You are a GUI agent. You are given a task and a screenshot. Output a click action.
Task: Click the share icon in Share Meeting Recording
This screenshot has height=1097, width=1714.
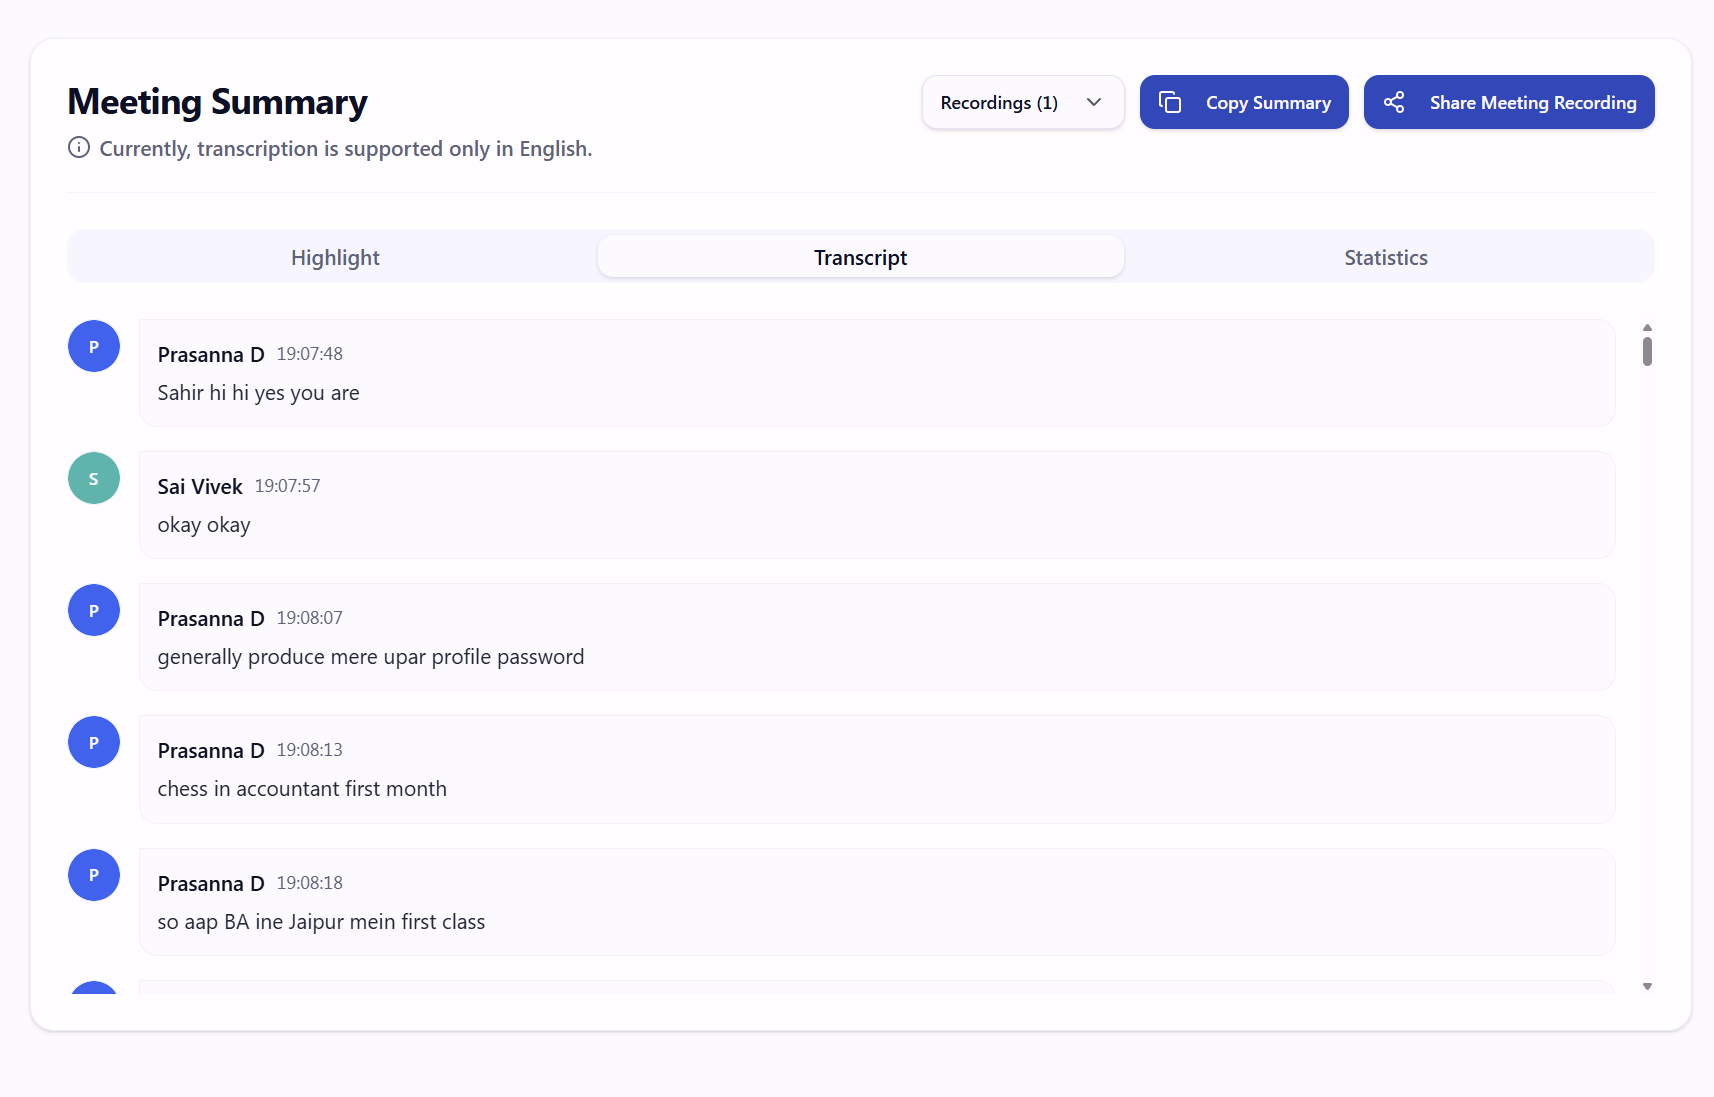(x=1394, y=102)
